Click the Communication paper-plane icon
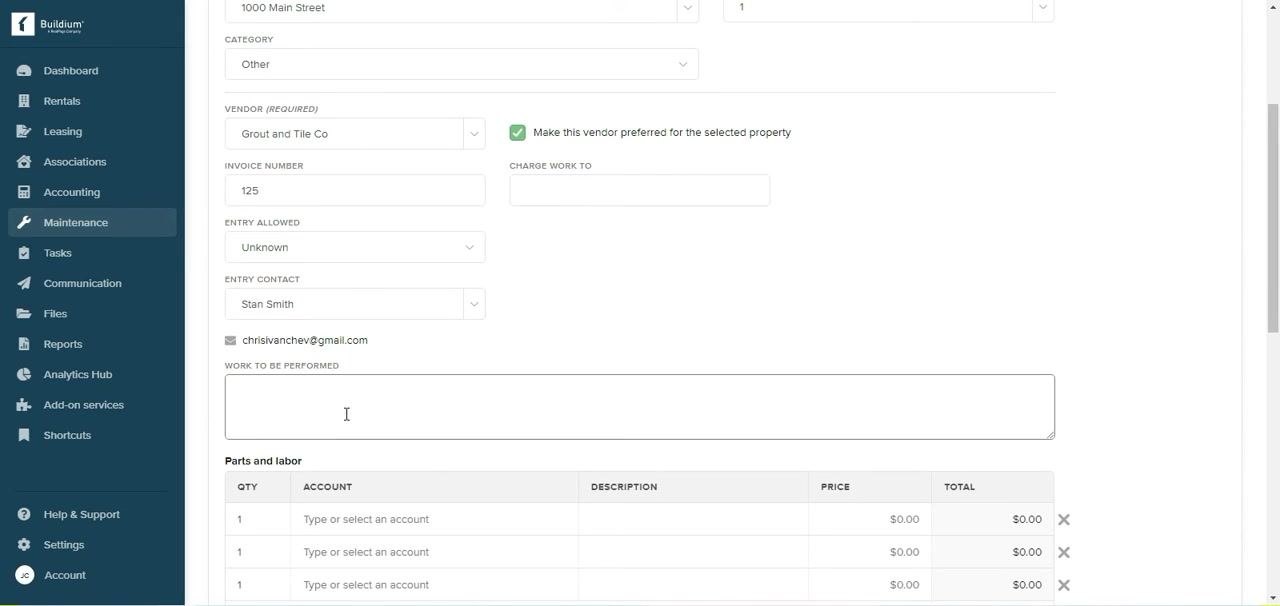 [24, 283]
